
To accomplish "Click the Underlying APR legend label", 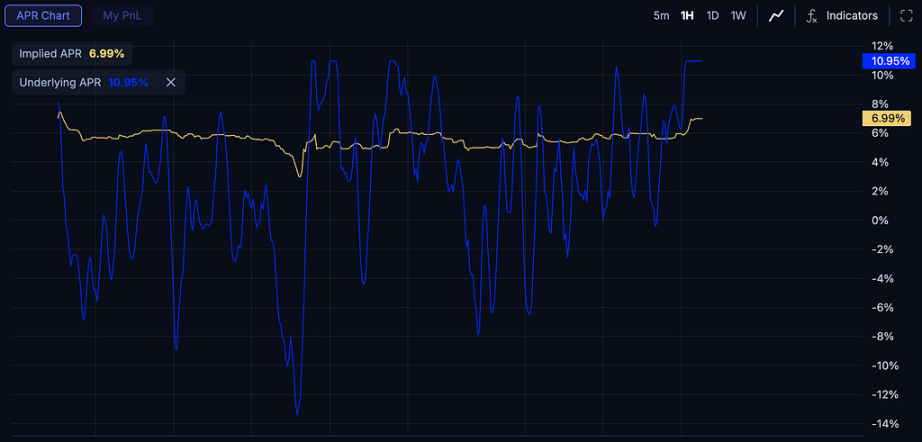I will 61,82.
